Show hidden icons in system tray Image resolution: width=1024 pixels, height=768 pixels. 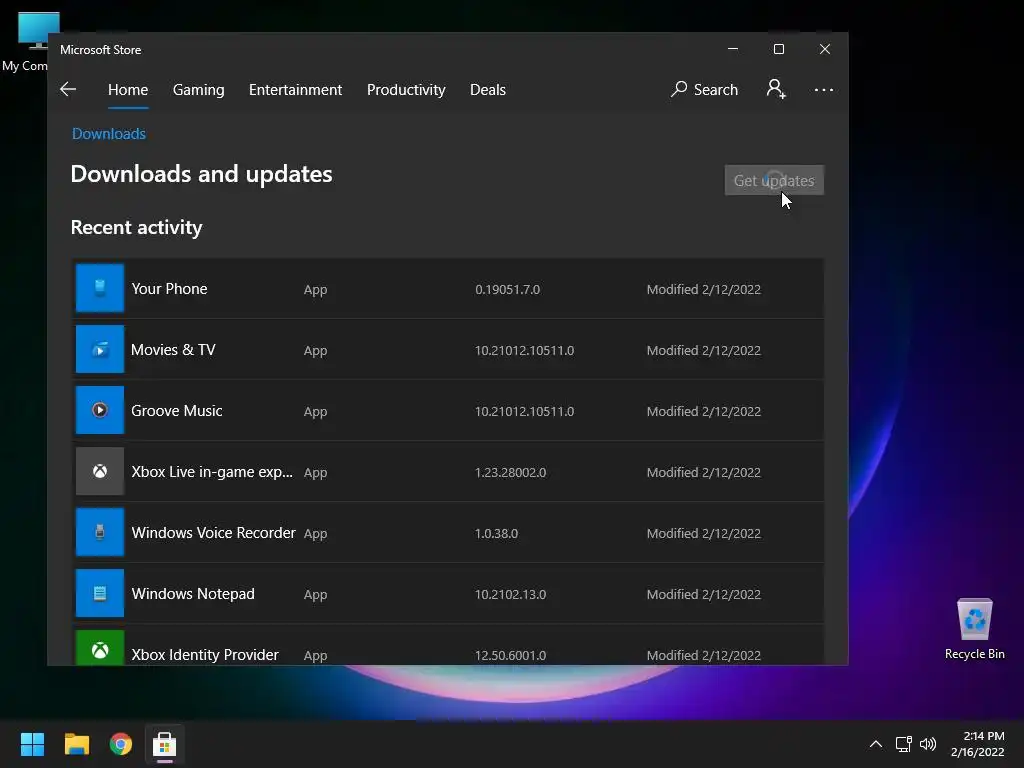(876, 744)
